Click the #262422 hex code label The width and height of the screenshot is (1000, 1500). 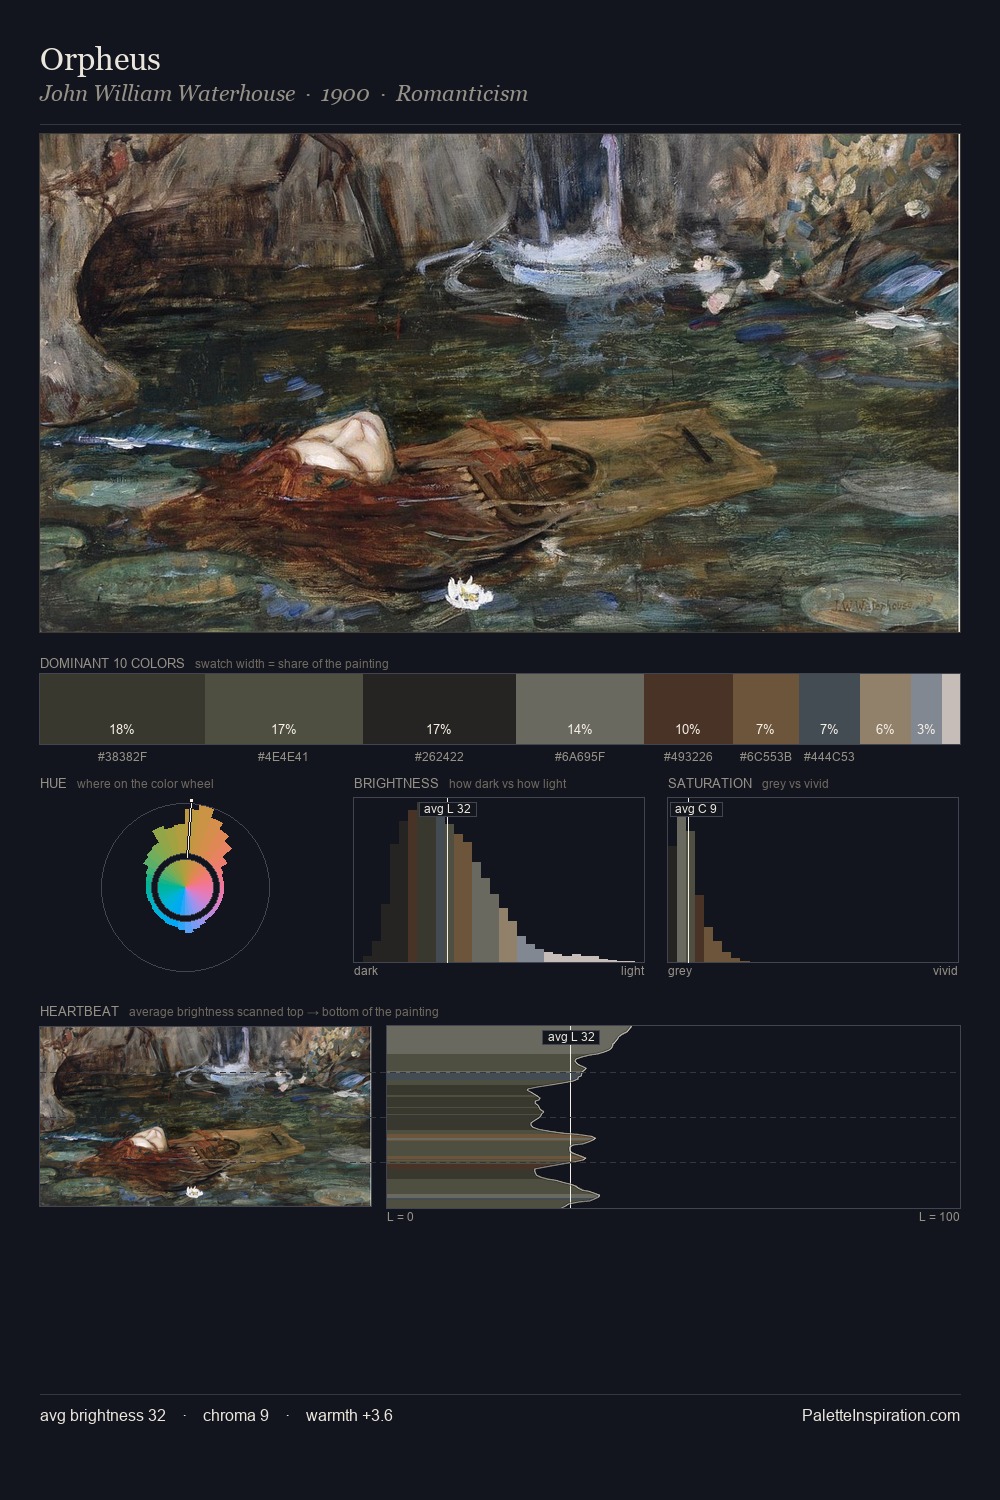pos(439,757)
